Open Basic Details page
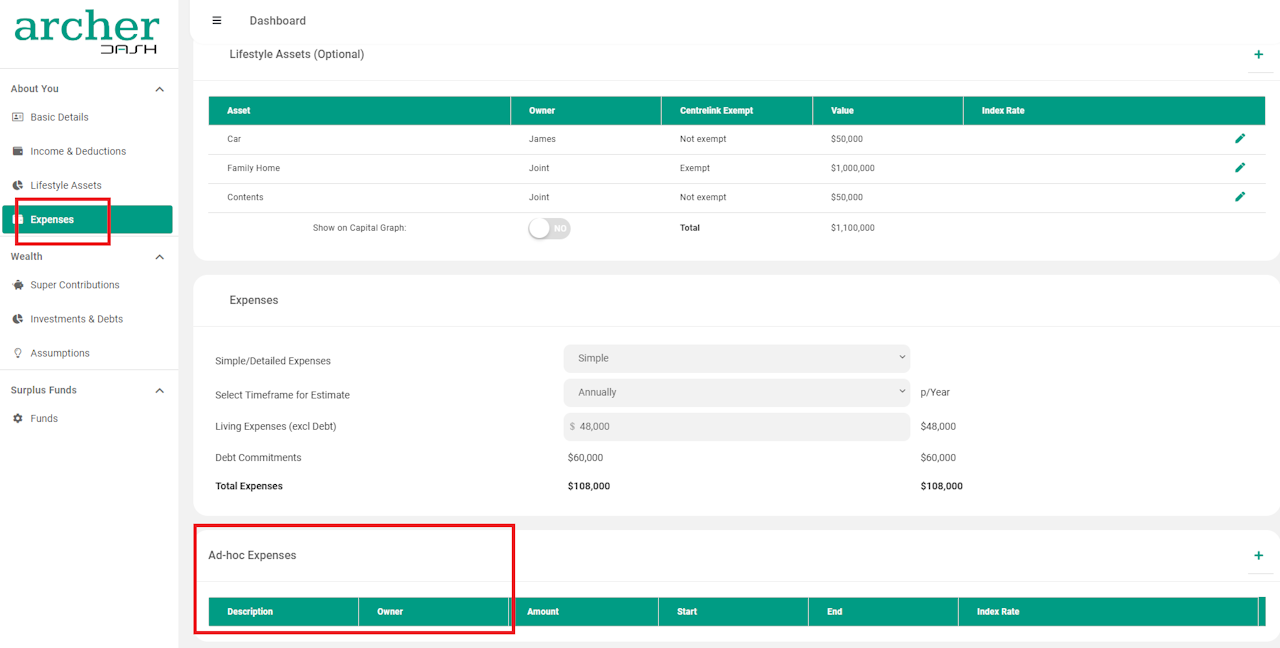Screen dimensions: 1280x648 pyautogui.click(x=59, y=117)
